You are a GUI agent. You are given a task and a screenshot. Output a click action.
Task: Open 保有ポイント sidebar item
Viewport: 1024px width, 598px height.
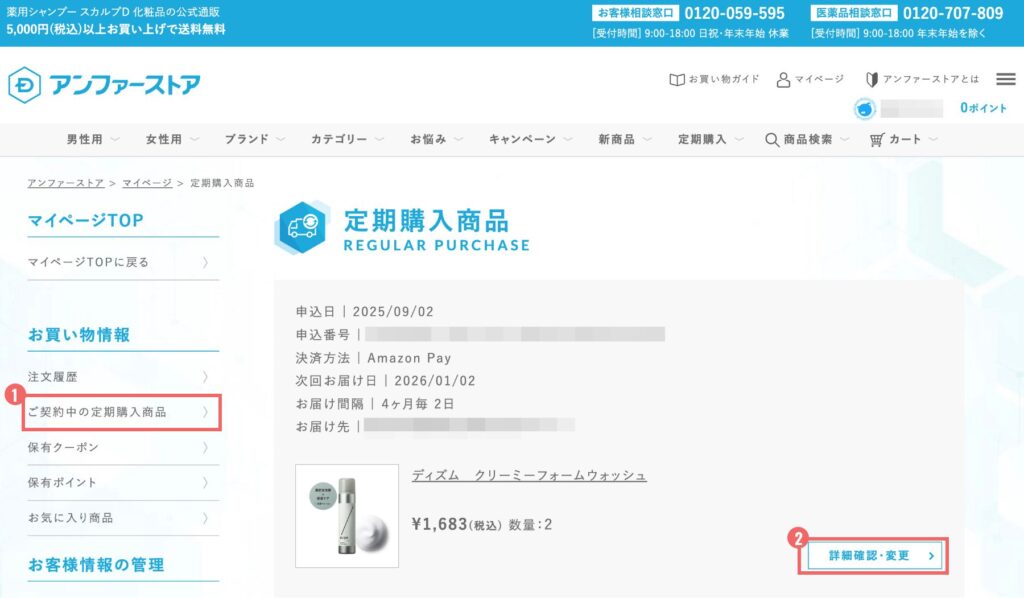[123, 483]
